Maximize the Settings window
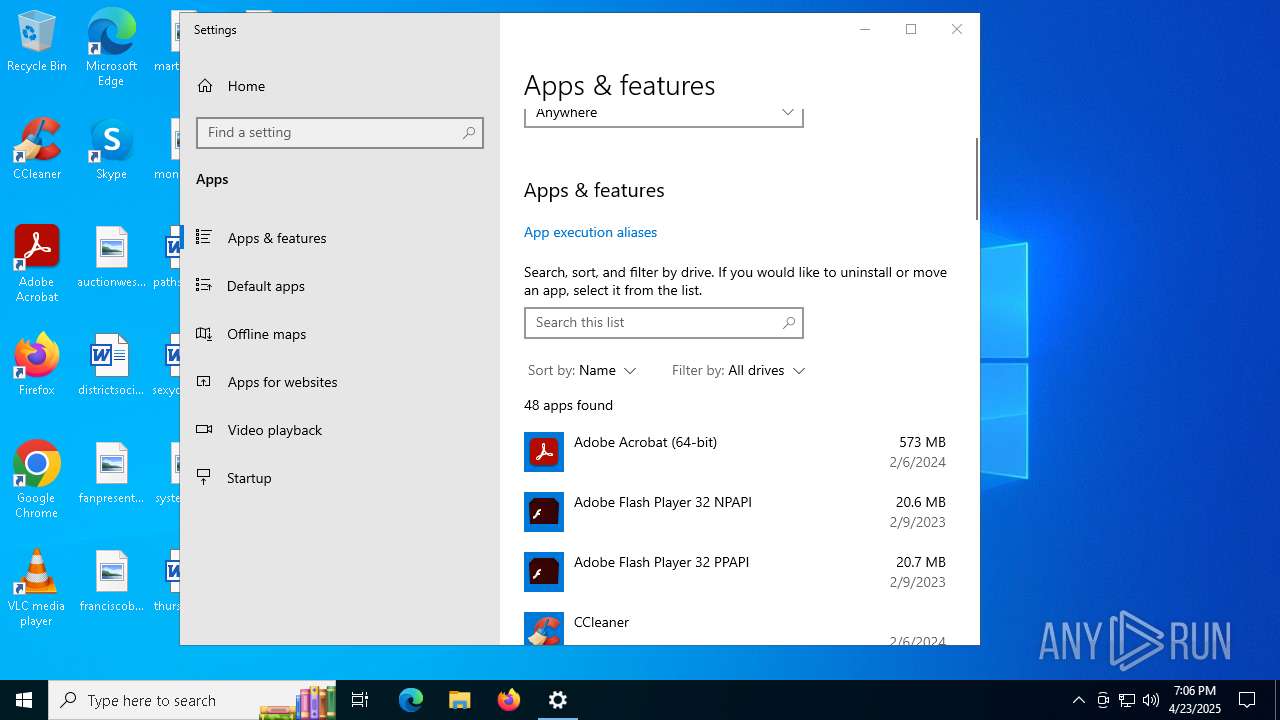Viewport: 1280px width, 720px height. click(911, 29)
